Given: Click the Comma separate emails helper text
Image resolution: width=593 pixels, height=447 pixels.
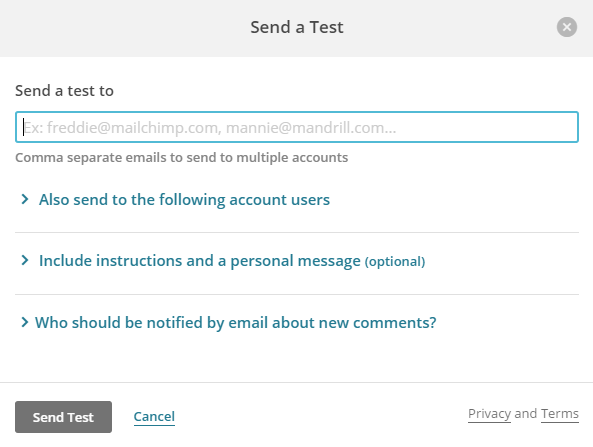Looking at the screenshot, I should [182, 157].
